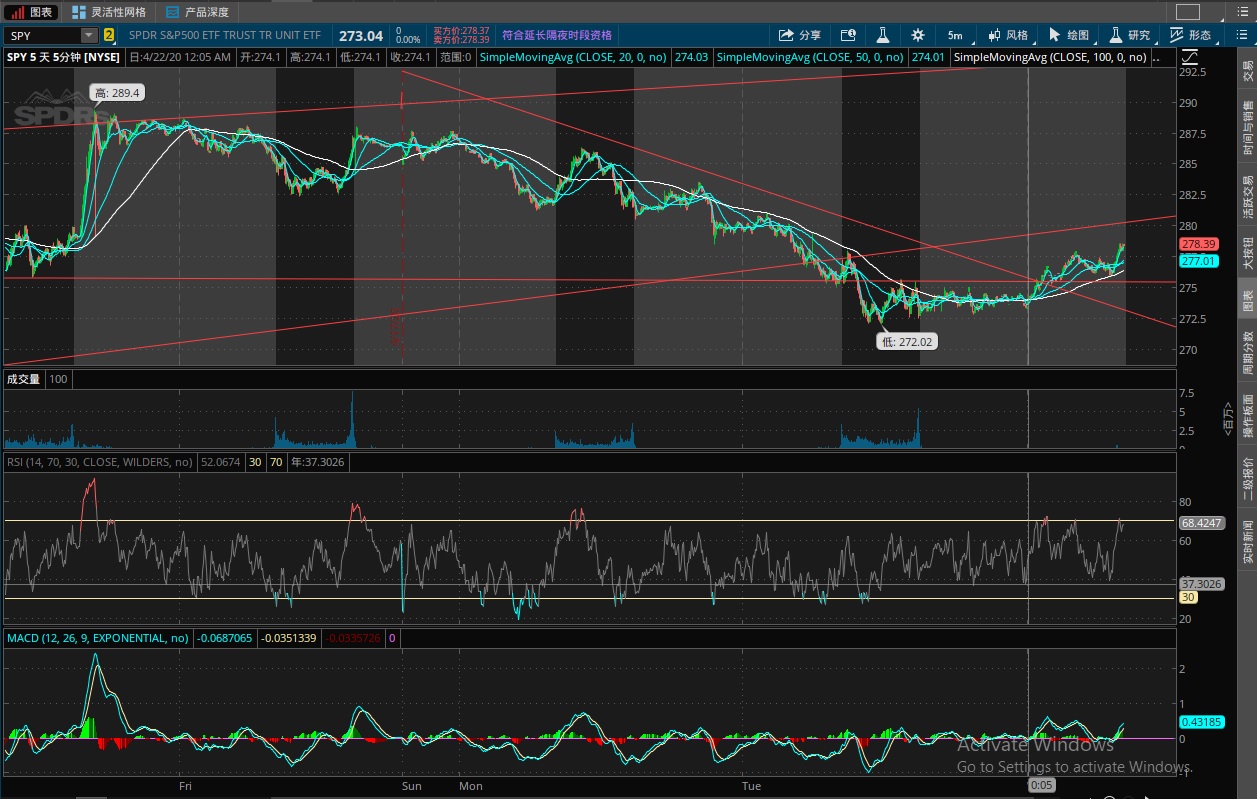Click SimpleMovingAvg (CLOSE, 20, 0, no) study label
Screen dimensions: 1257x799
pyautogui.click(x=573, y=57)
